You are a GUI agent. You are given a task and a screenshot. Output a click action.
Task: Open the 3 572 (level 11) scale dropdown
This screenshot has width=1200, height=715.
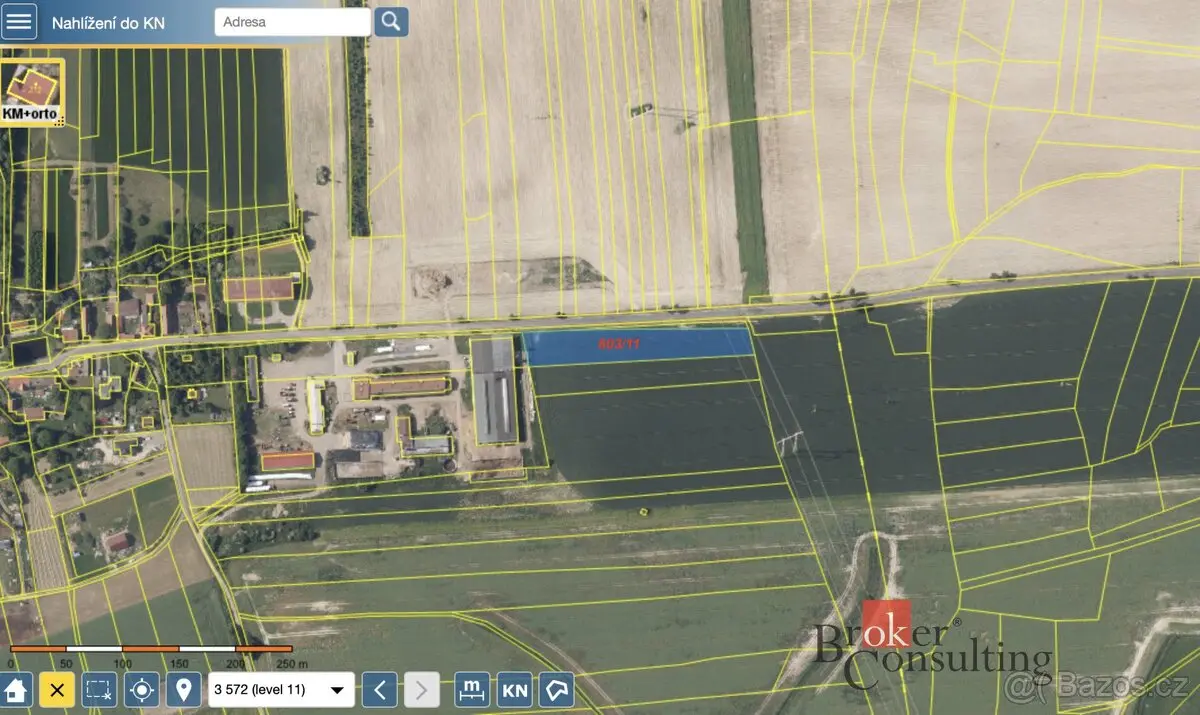click(281, 689)
